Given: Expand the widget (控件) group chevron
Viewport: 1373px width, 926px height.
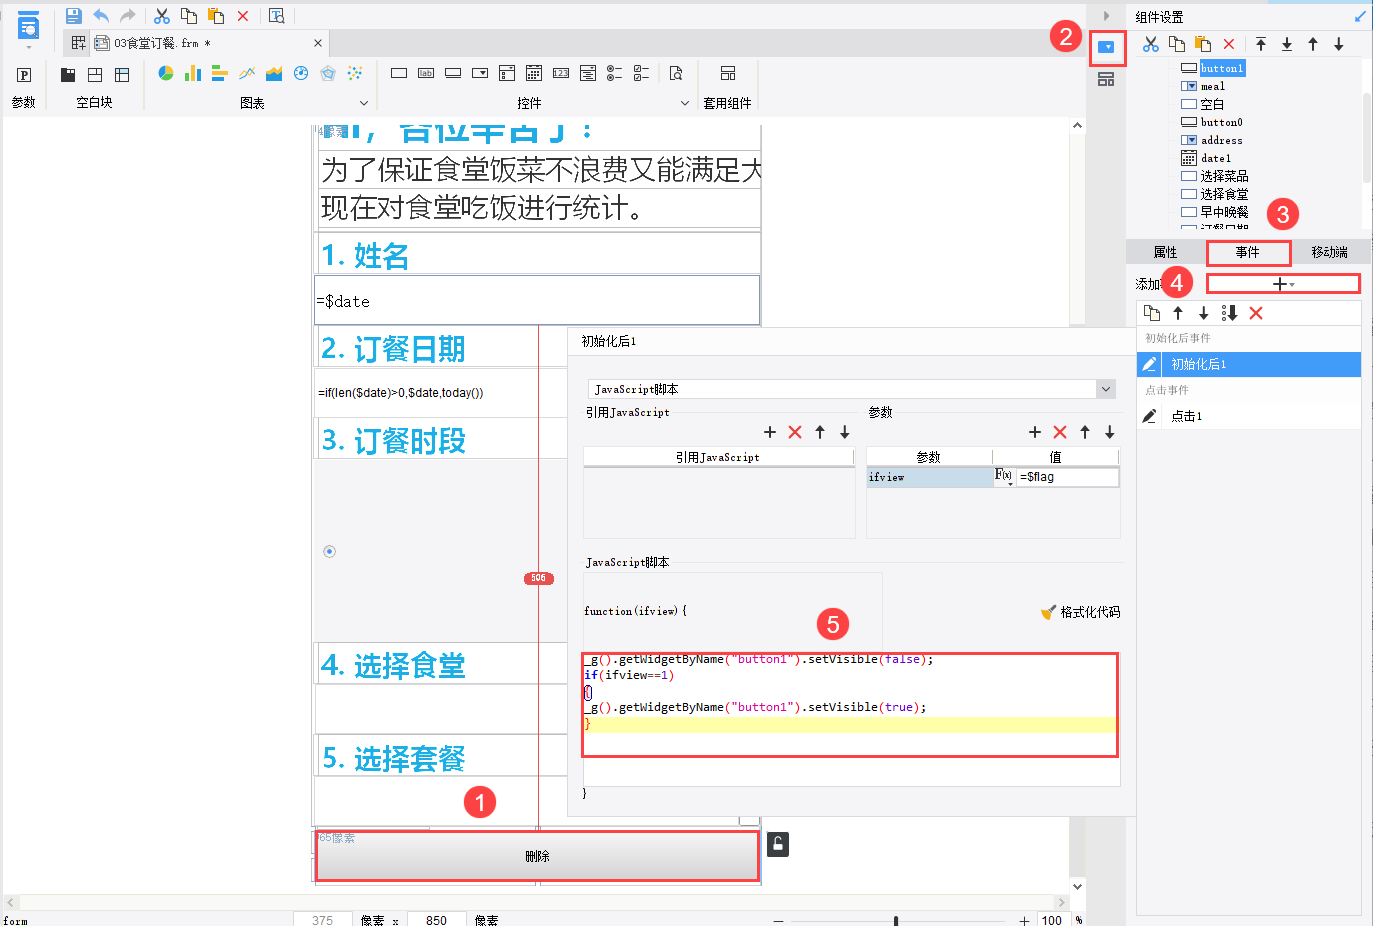Looking at the screenshot, I should (685, 103).
